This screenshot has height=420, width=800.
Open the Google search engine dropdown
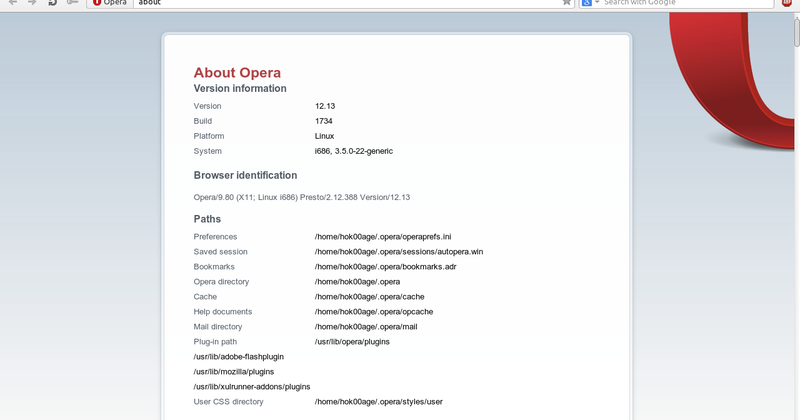tap(591, 2)
